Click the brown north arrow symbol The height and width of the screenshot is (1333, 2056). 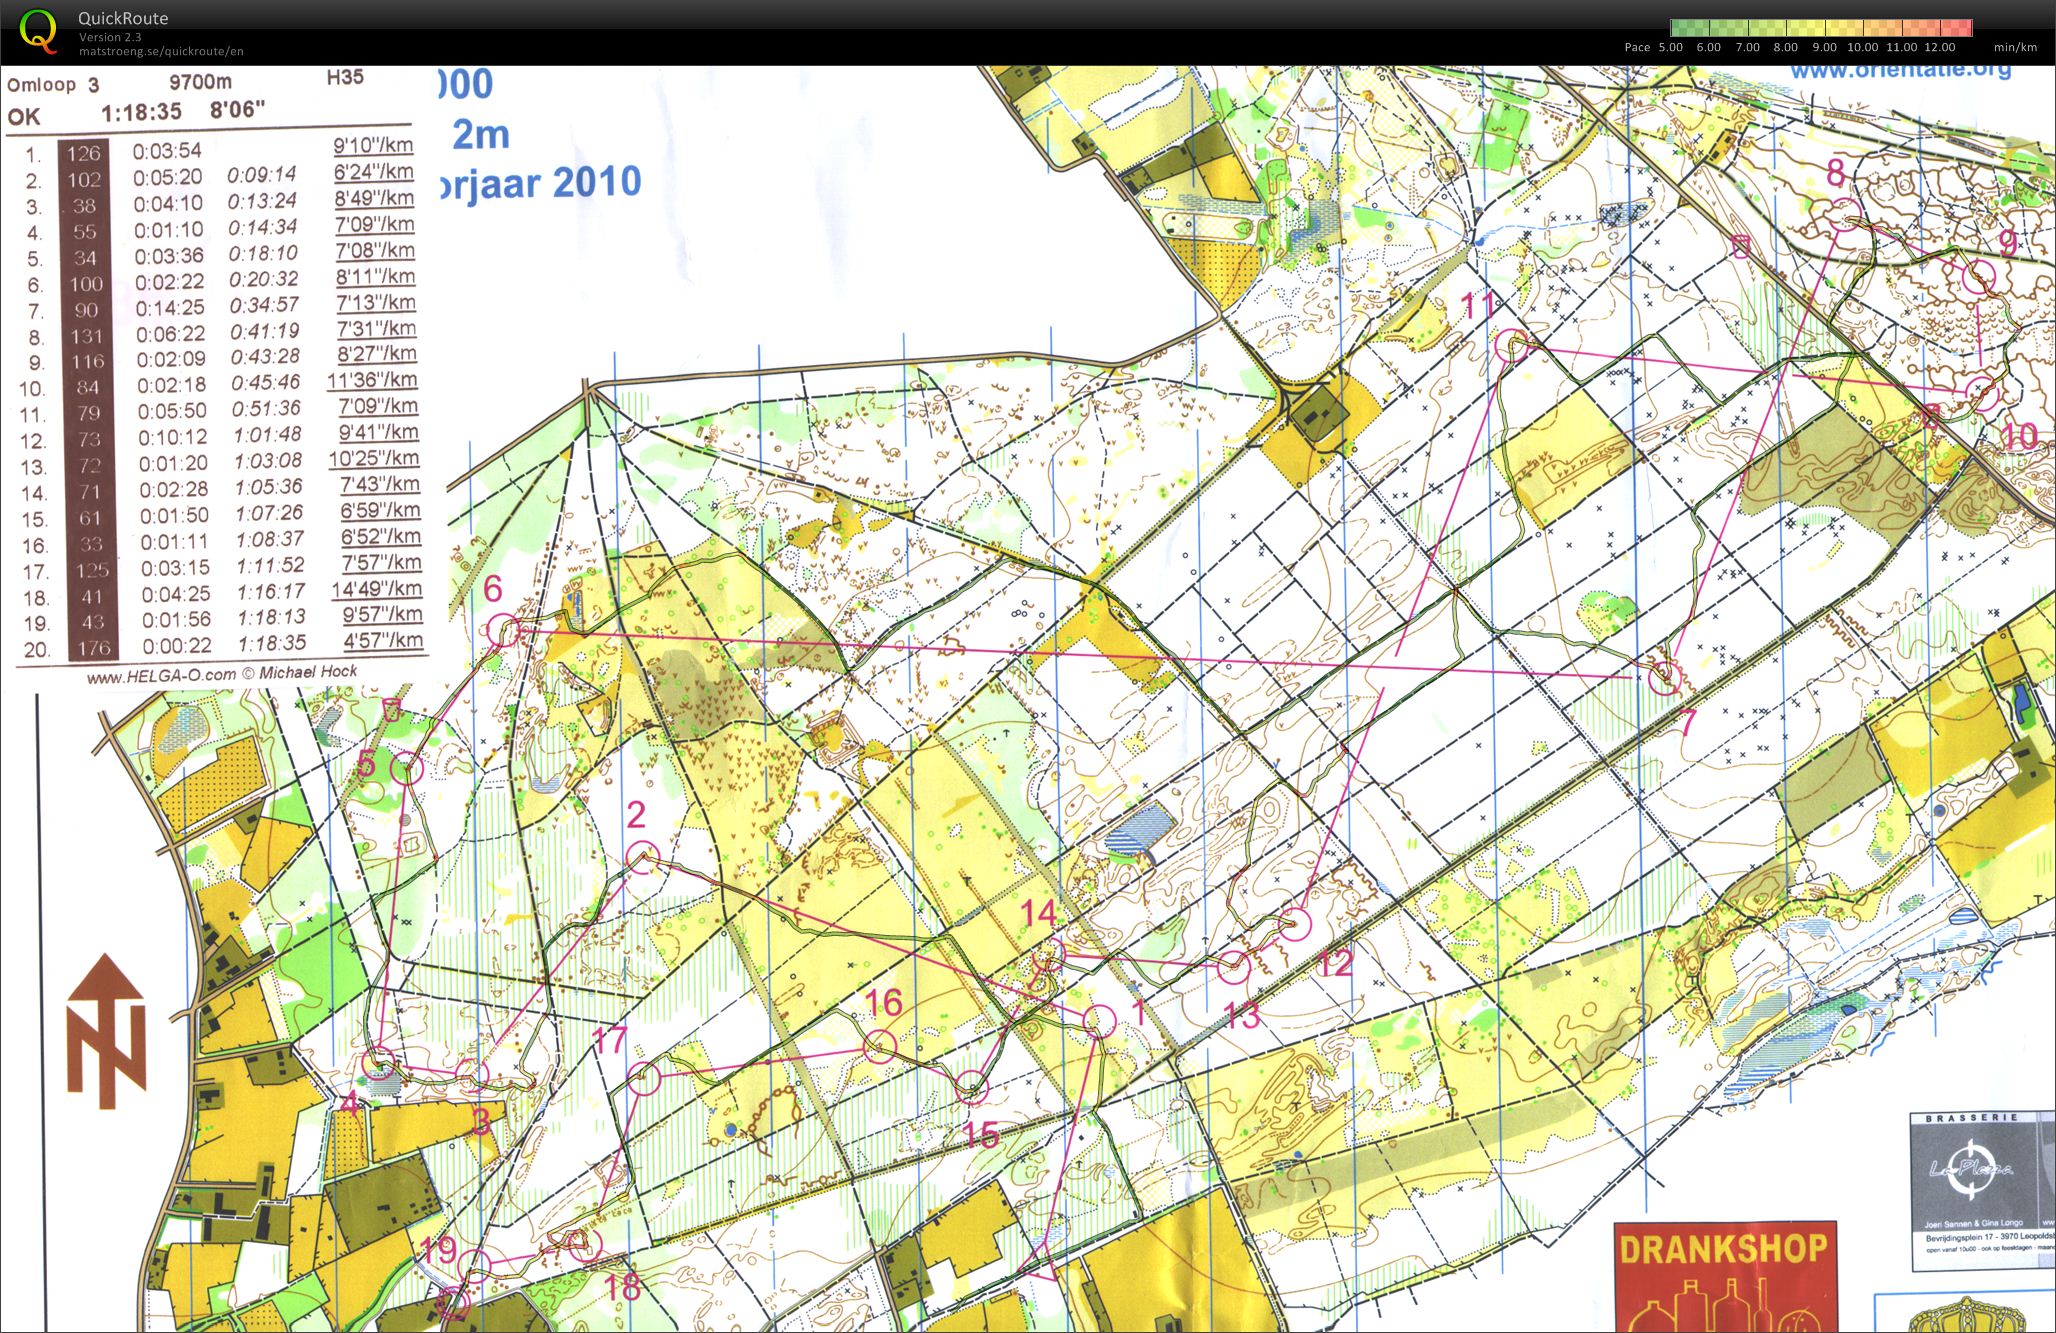[107, 1031]
